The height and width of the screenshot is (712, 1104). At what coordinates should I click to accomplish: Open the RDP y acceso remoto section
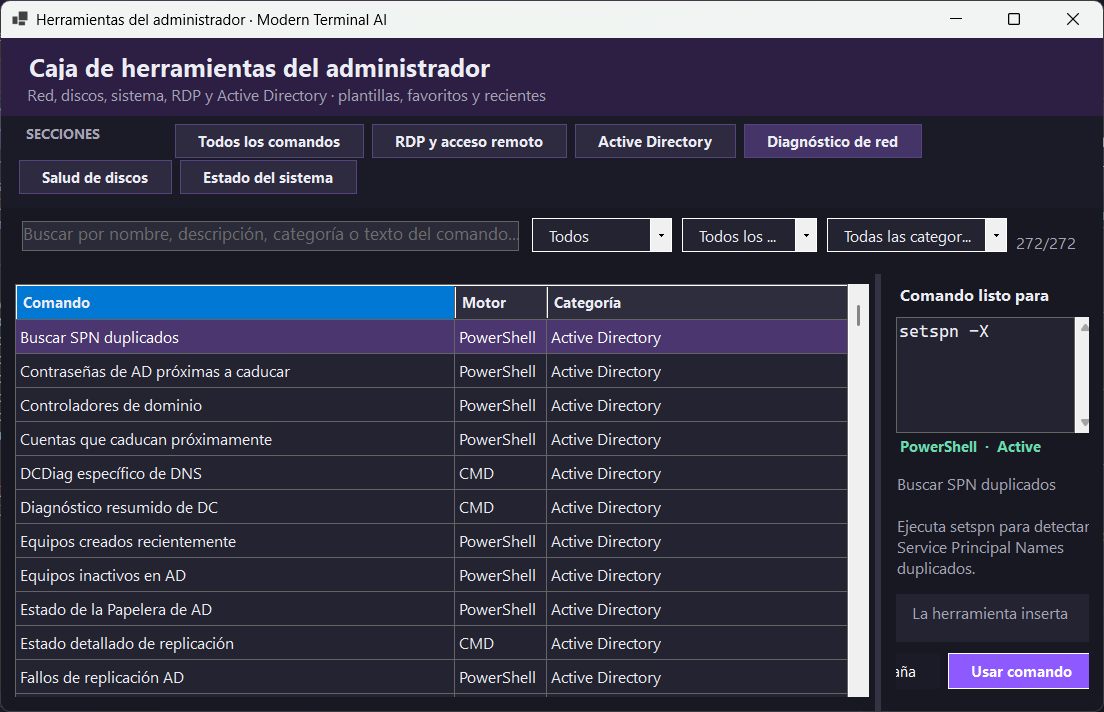click(469, 142)
